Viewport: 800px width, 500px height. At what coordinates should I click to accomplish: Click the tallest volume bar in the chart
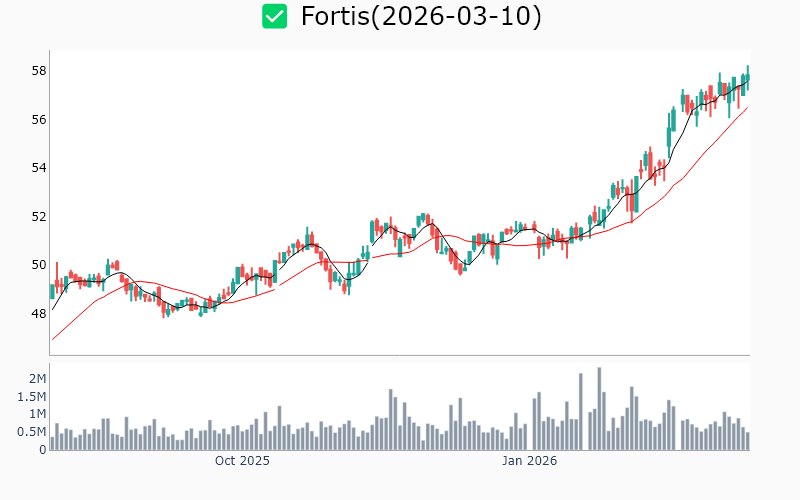click(x=599, y=409)
